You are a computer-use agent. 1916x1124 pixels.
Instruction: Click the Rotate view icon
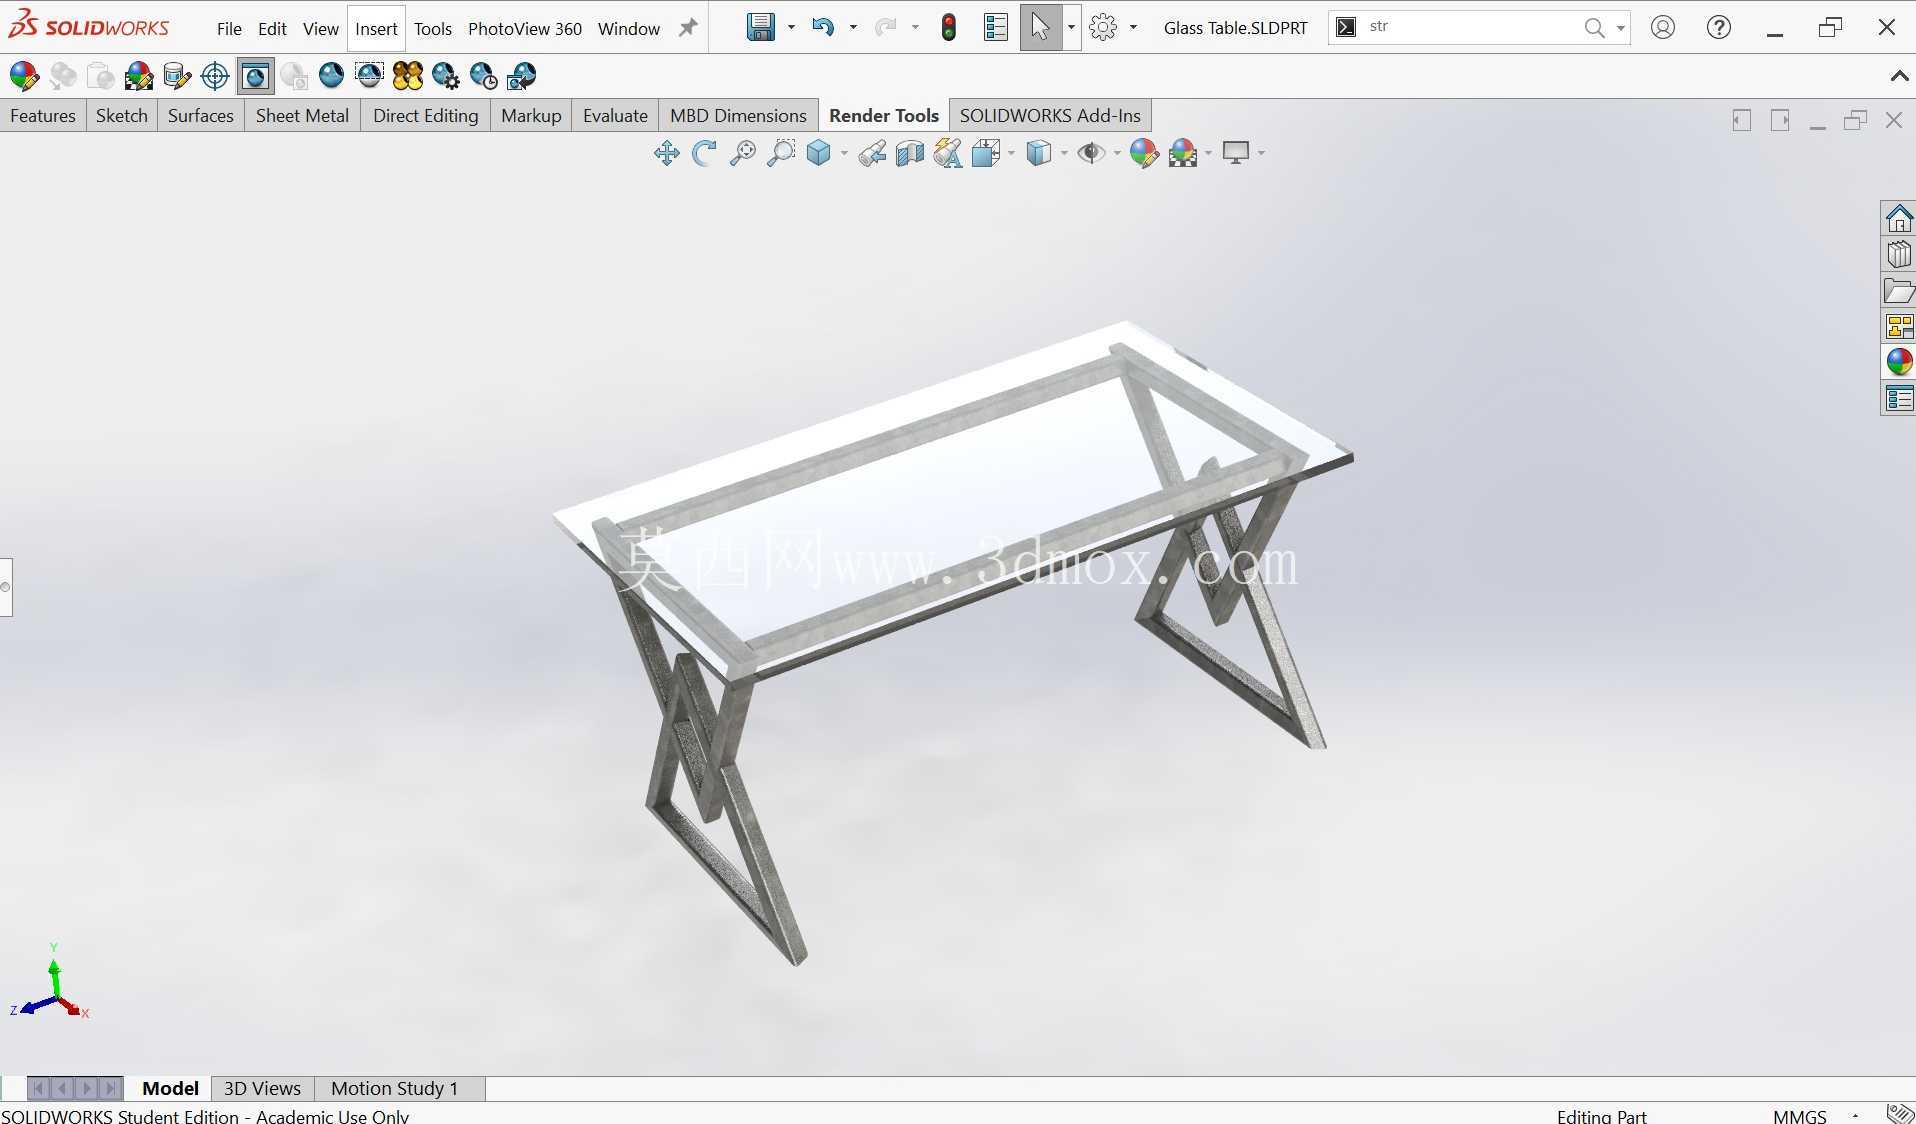pos(704,153)
